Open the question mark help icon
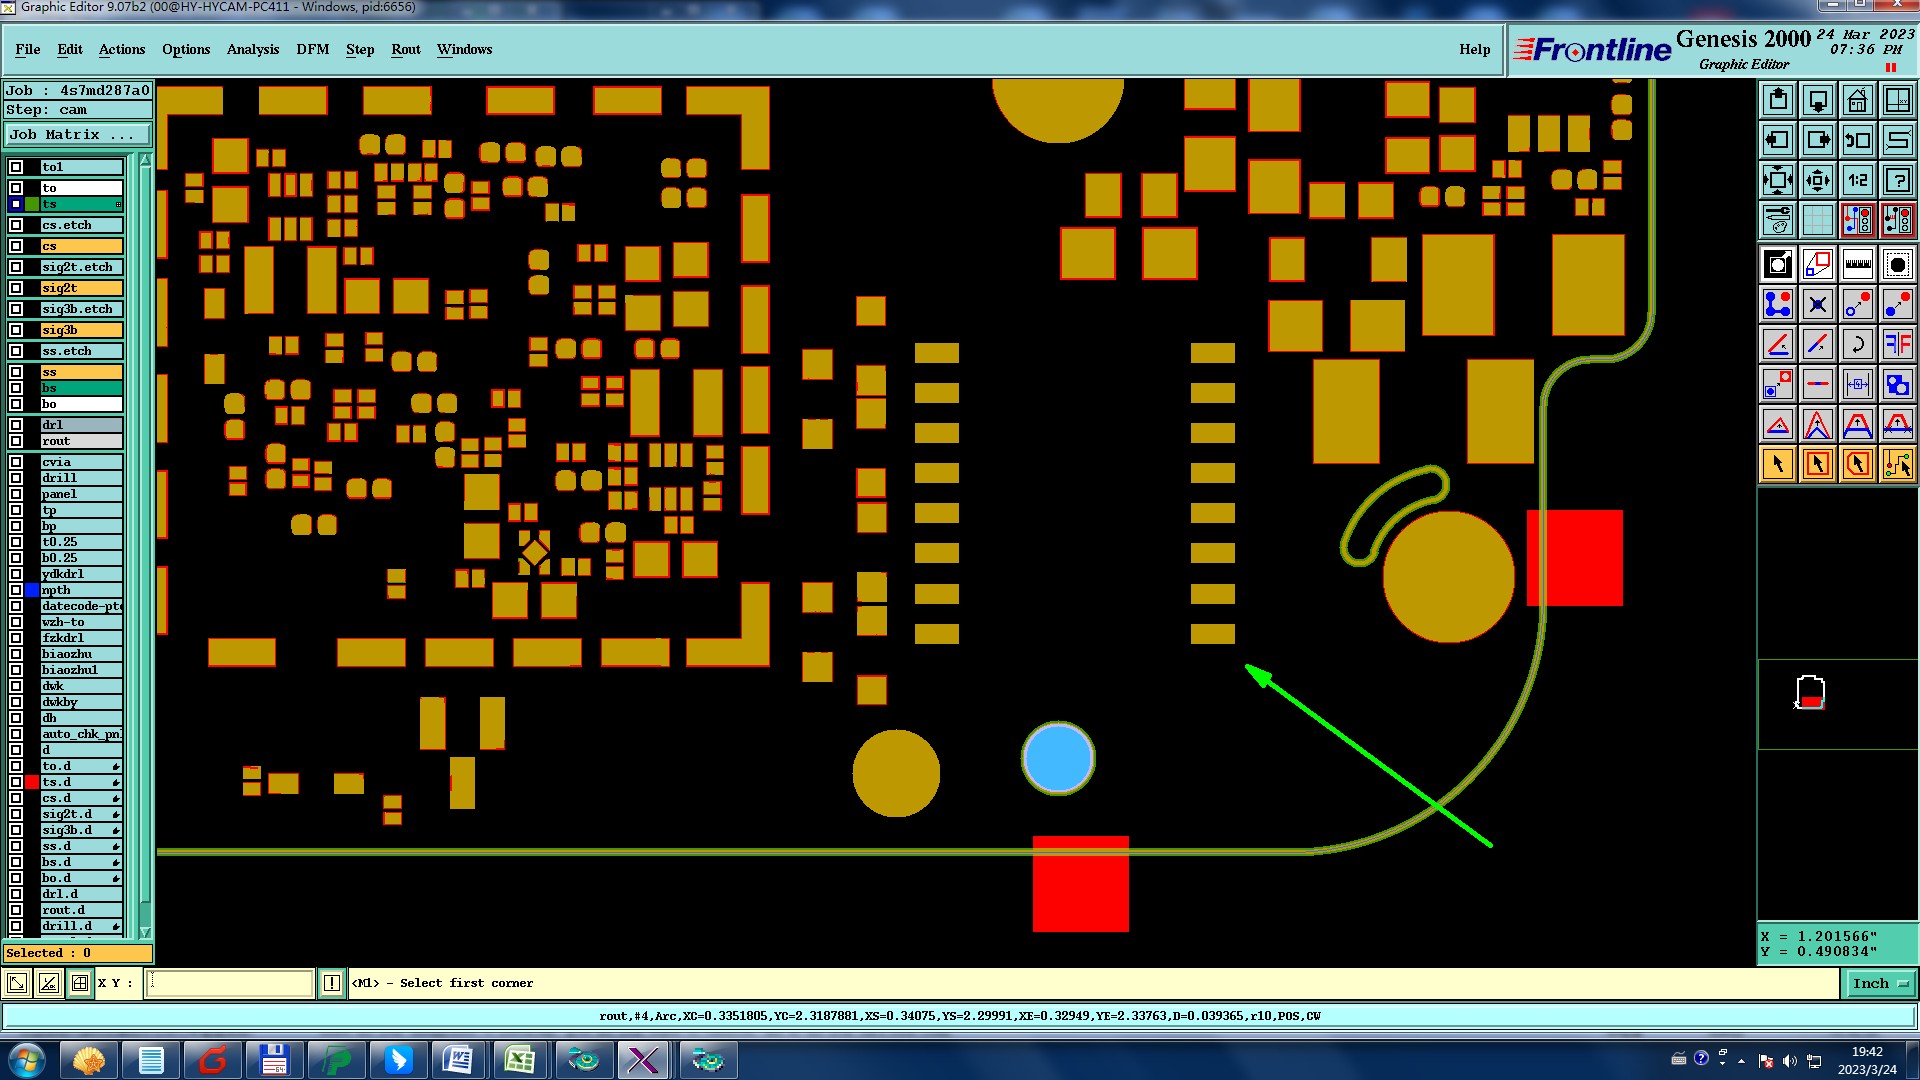 (x=1897, y=181)
